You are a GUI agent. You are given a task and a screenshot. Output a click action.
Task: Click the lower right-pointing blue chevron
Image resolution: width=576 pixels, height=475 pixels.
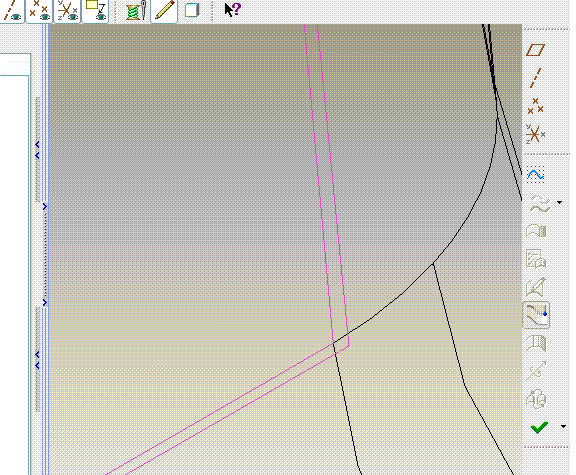pos(45,303)
